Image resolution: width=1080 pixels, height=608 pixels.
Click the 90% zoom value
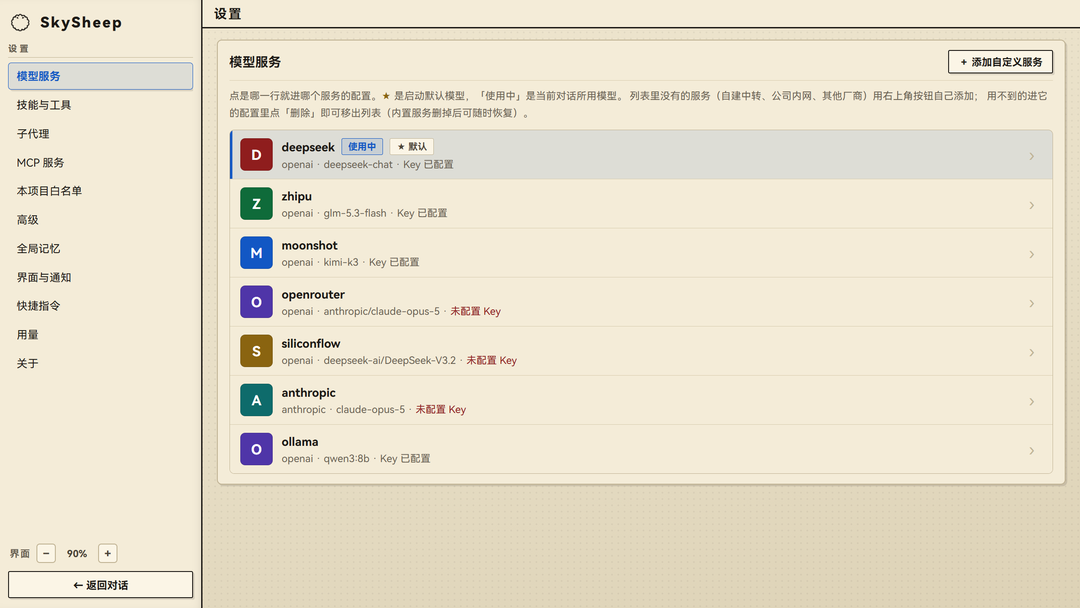[x=76, y=554]
